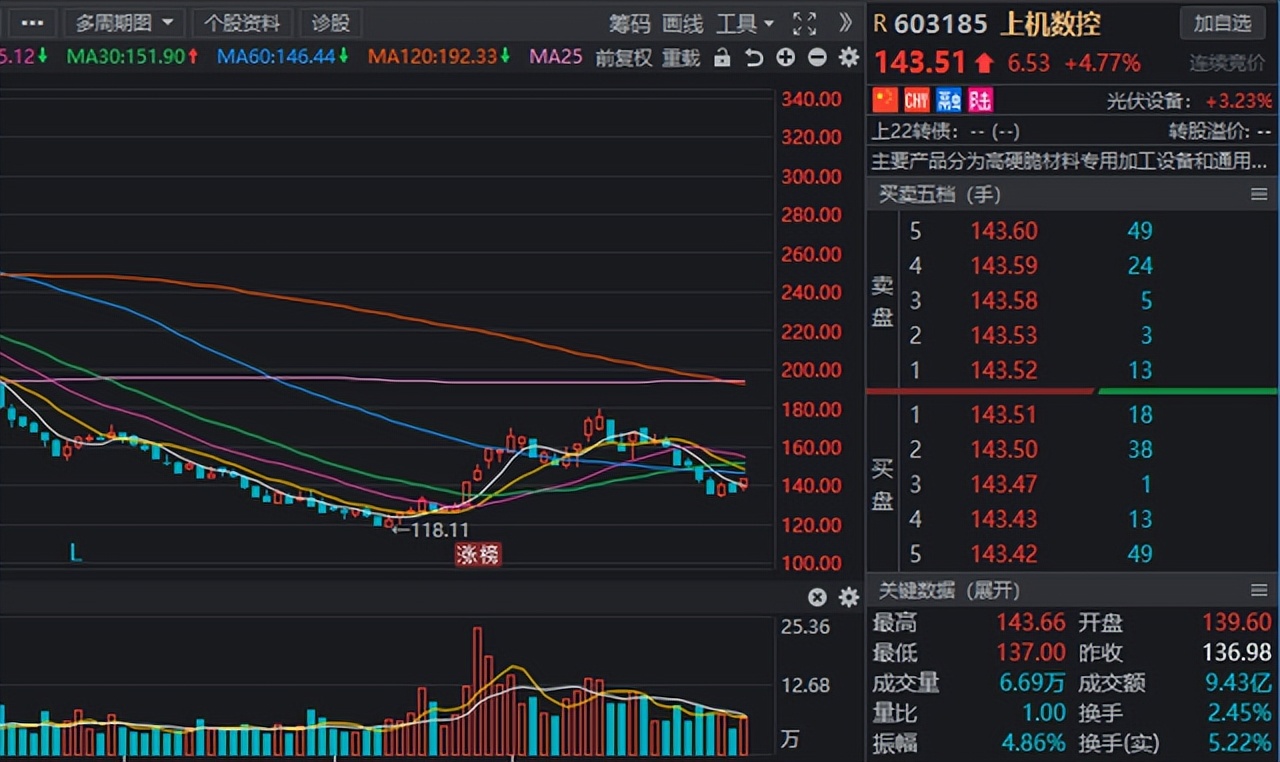The width and height of the screenshot is (1280, 762).
Task: Click the CNY currency icon
Action: click(x=916, y=100)
